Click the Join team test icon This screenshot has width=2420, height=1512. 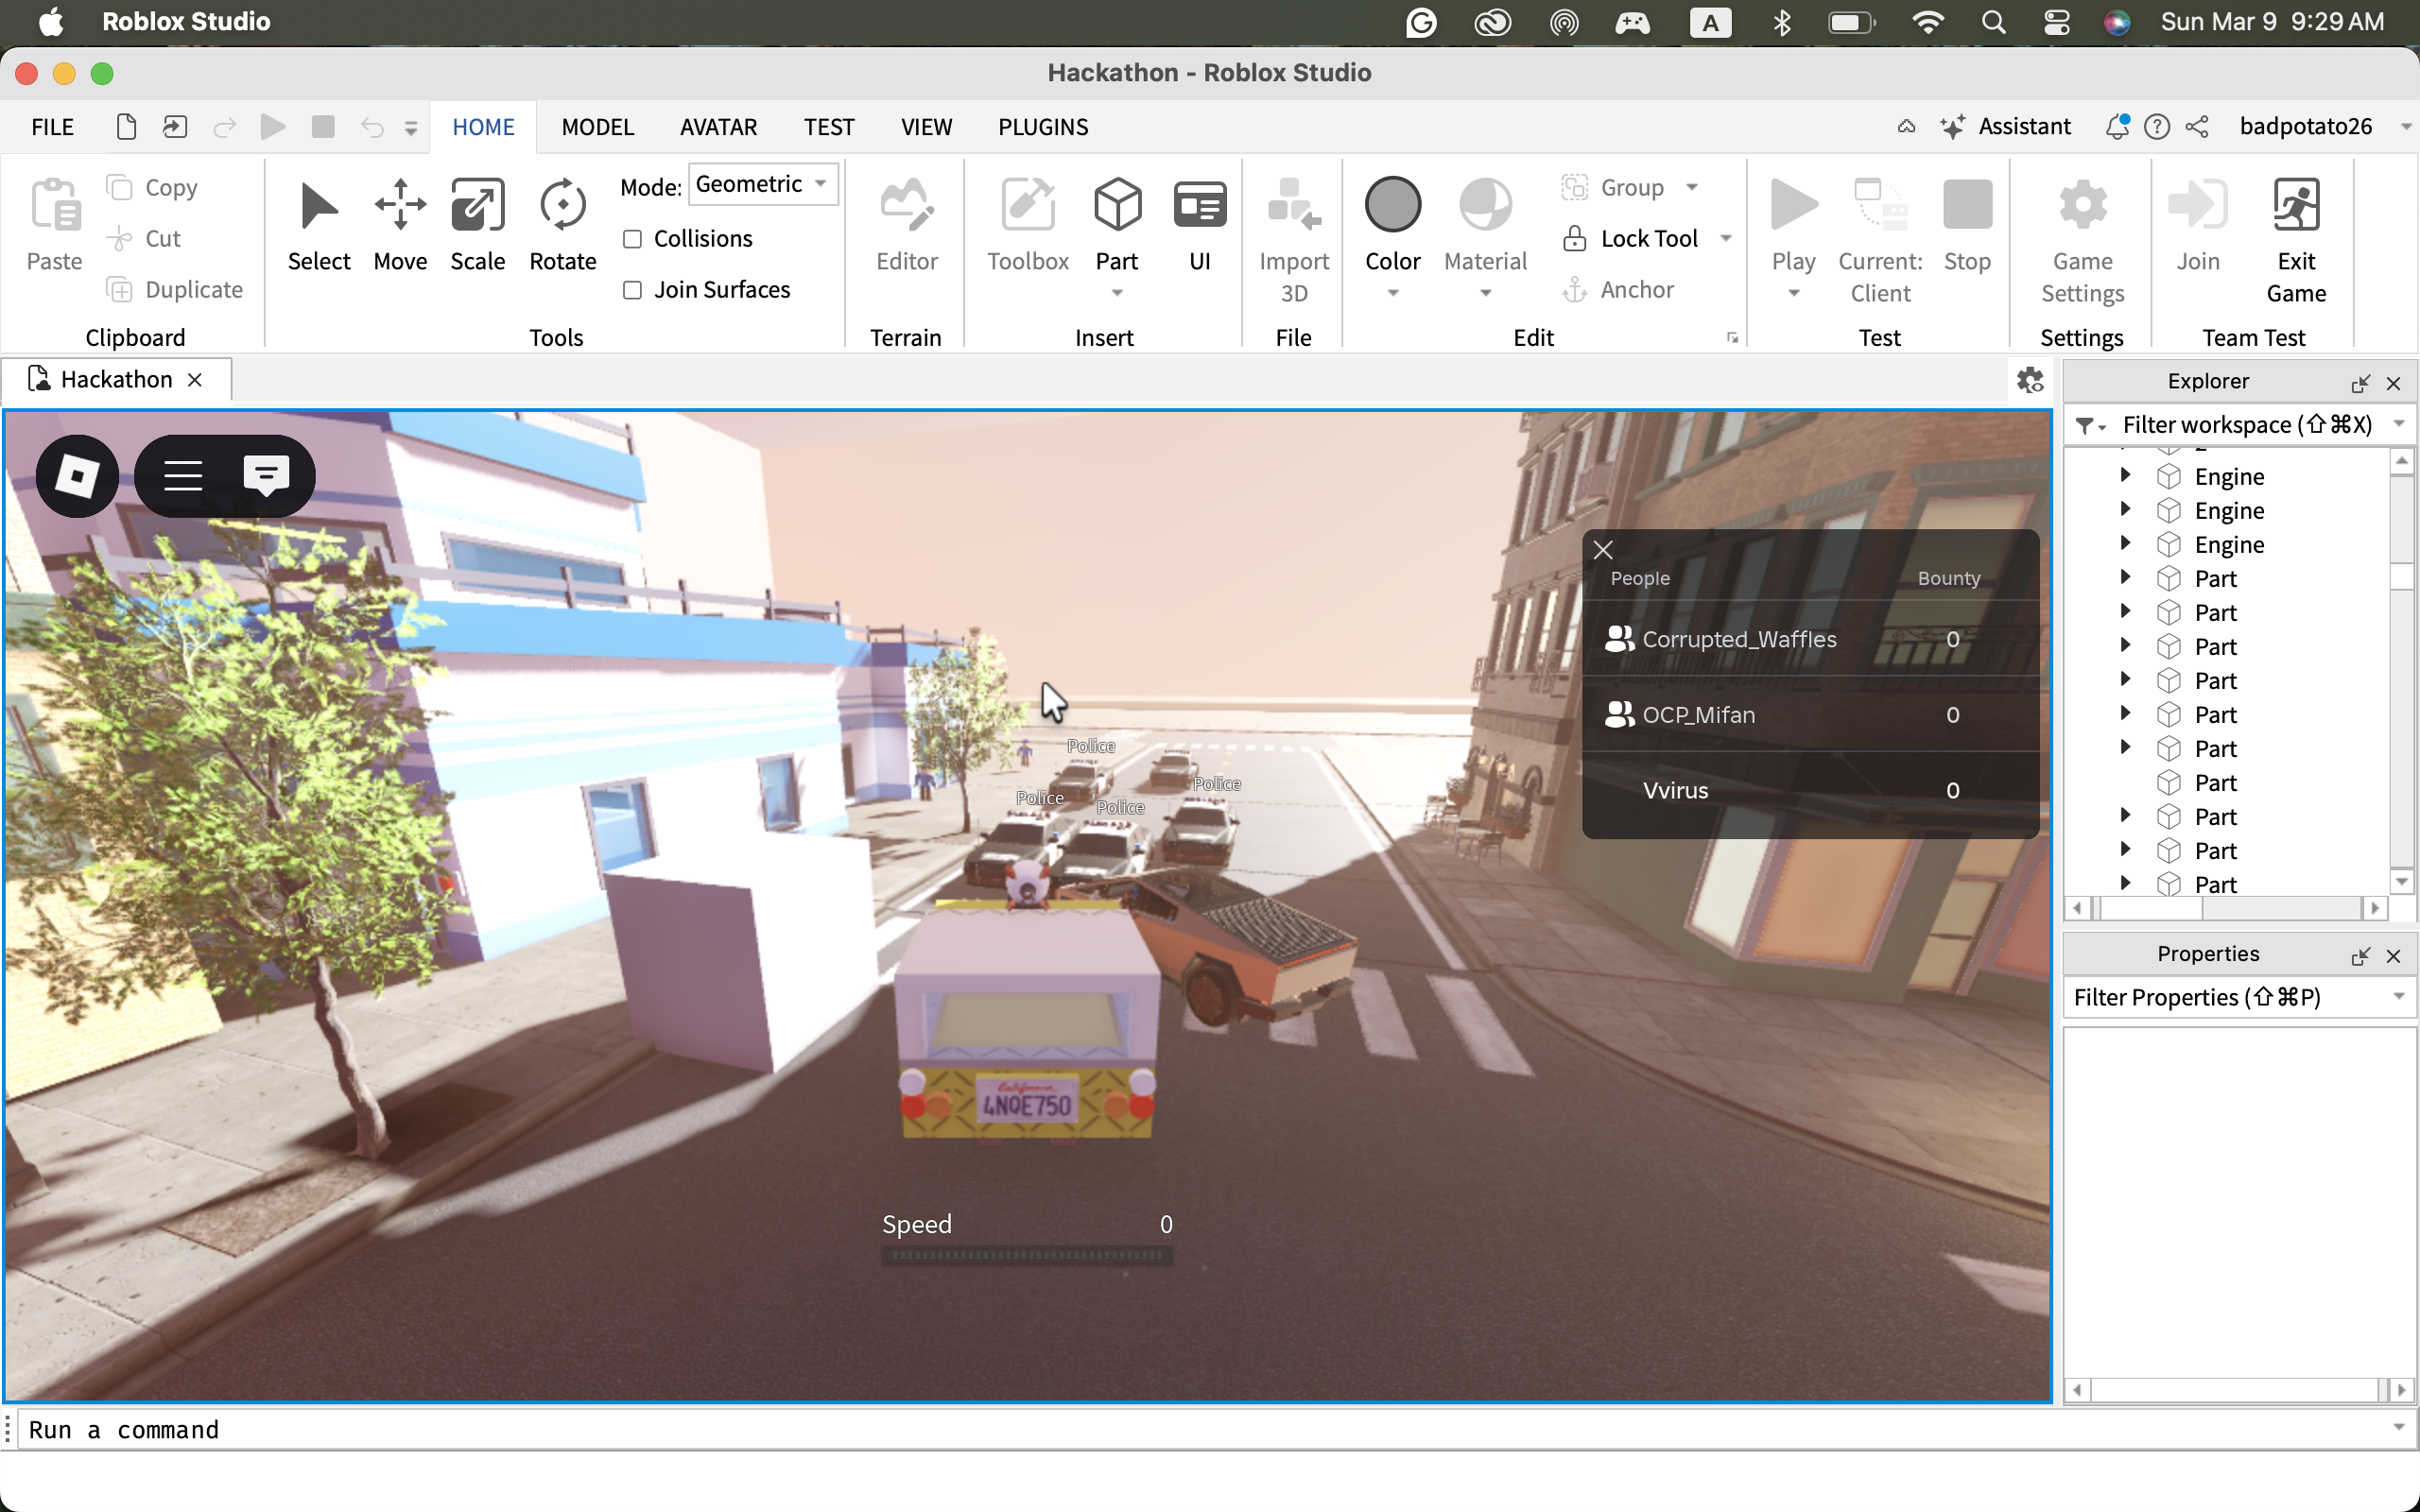pos(2198,205)
